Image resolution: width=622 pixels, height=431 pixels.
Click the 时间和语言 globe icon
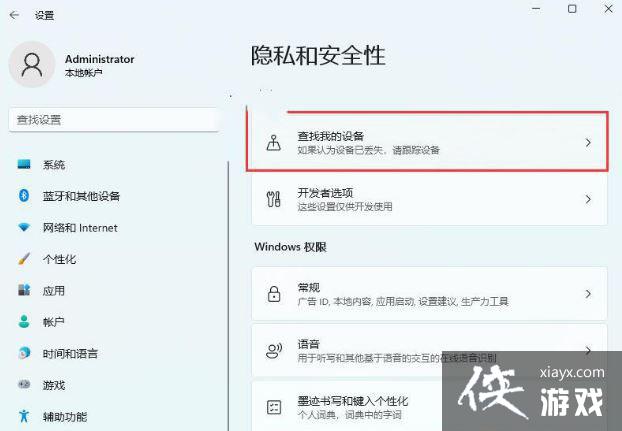pyautogui.click(x=24, y=353)
